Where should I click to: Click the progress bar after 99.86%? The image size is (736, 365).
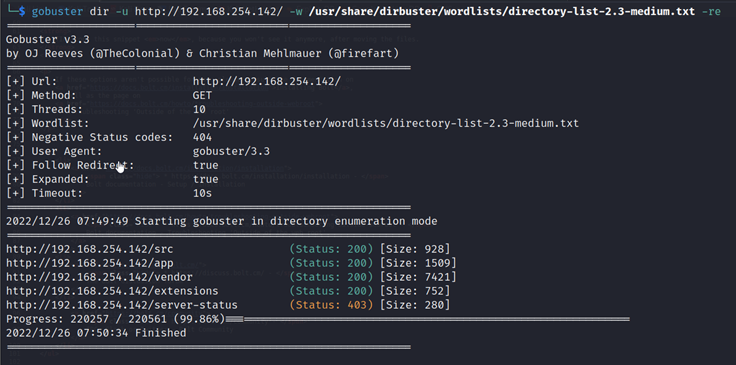(x=427, y=319)
